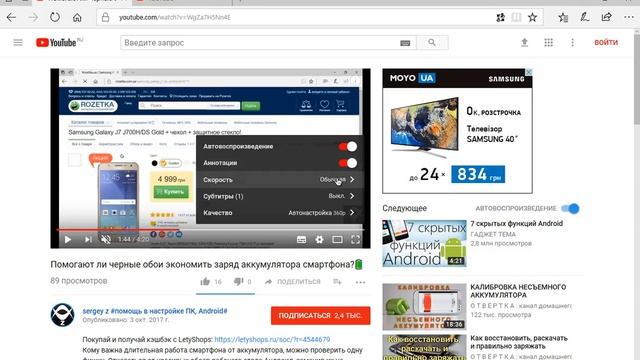The width and height of the screenshot is (640, 360).
Task: Click the player settings gear
Action: tap(319, 240)
